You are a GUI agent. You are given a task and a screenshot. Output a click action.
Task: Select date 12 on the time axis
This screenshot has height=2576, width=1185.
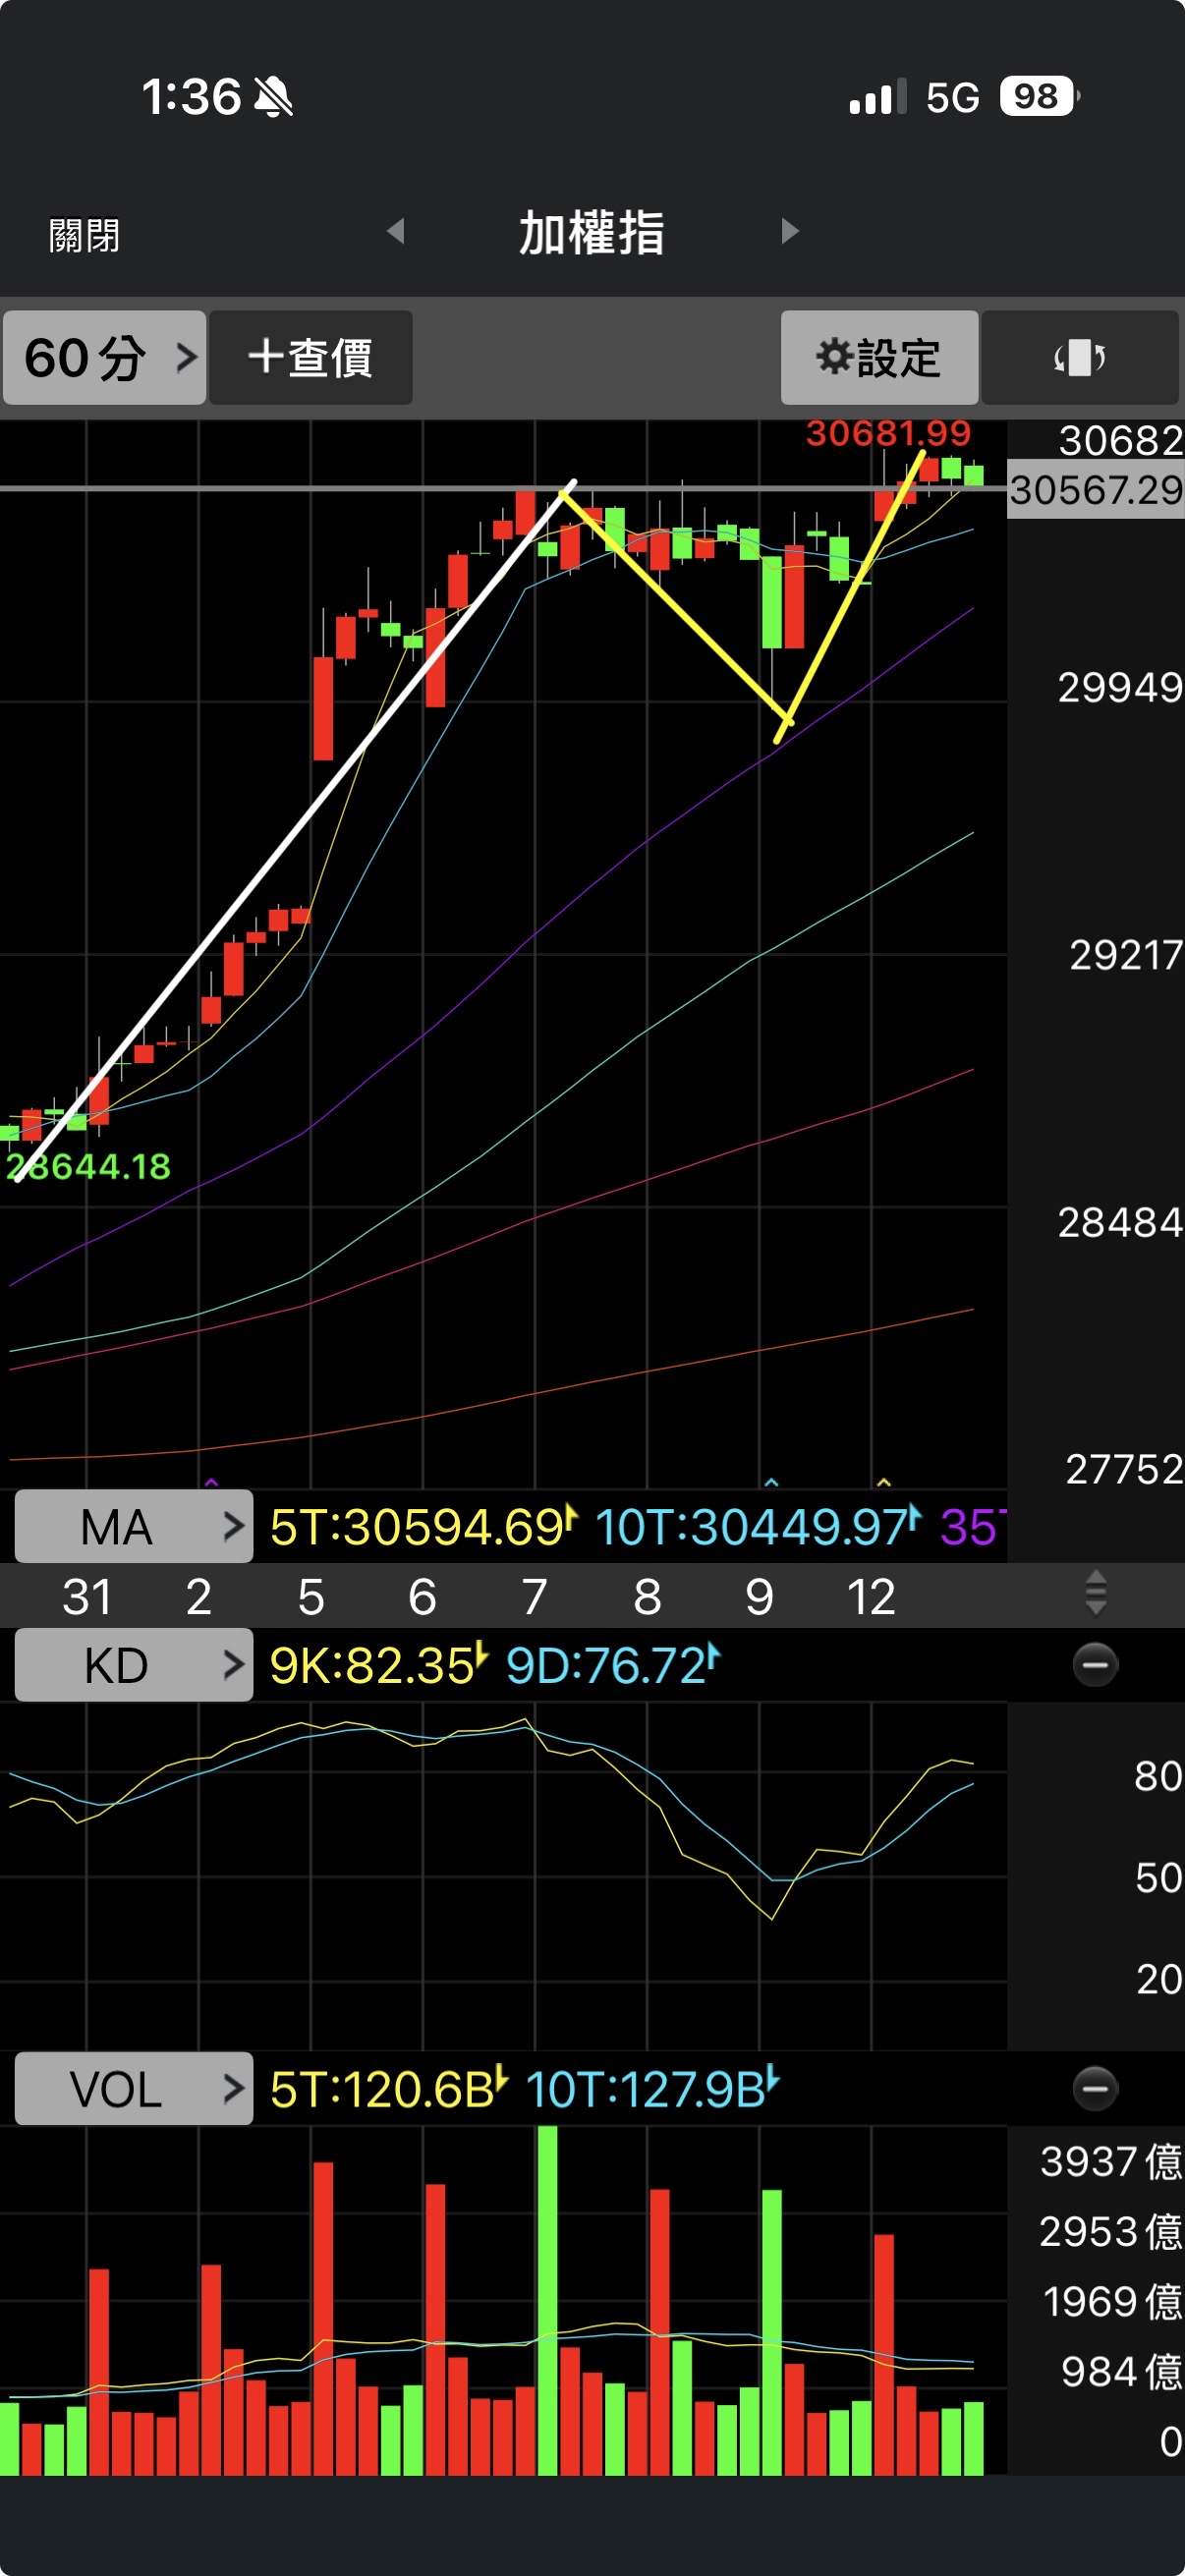[x=870, y=1596]
